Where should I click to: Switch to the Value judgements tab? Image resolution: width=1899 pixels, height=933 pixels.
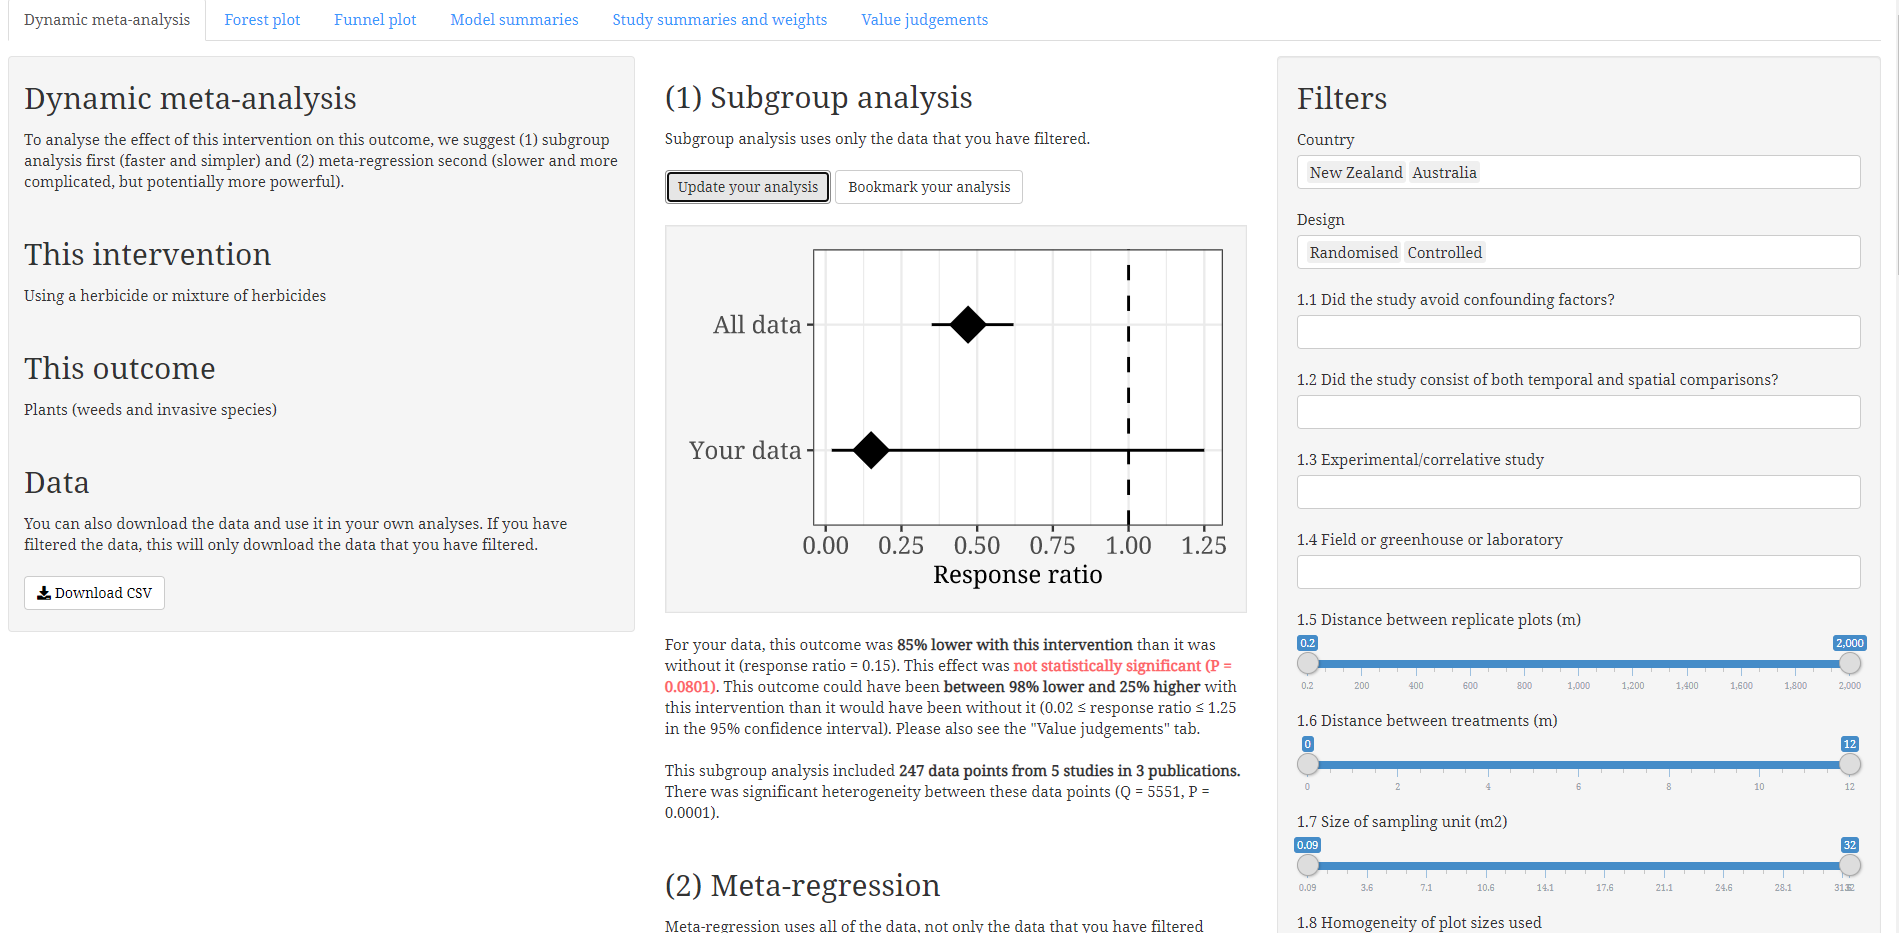point(923,19)
